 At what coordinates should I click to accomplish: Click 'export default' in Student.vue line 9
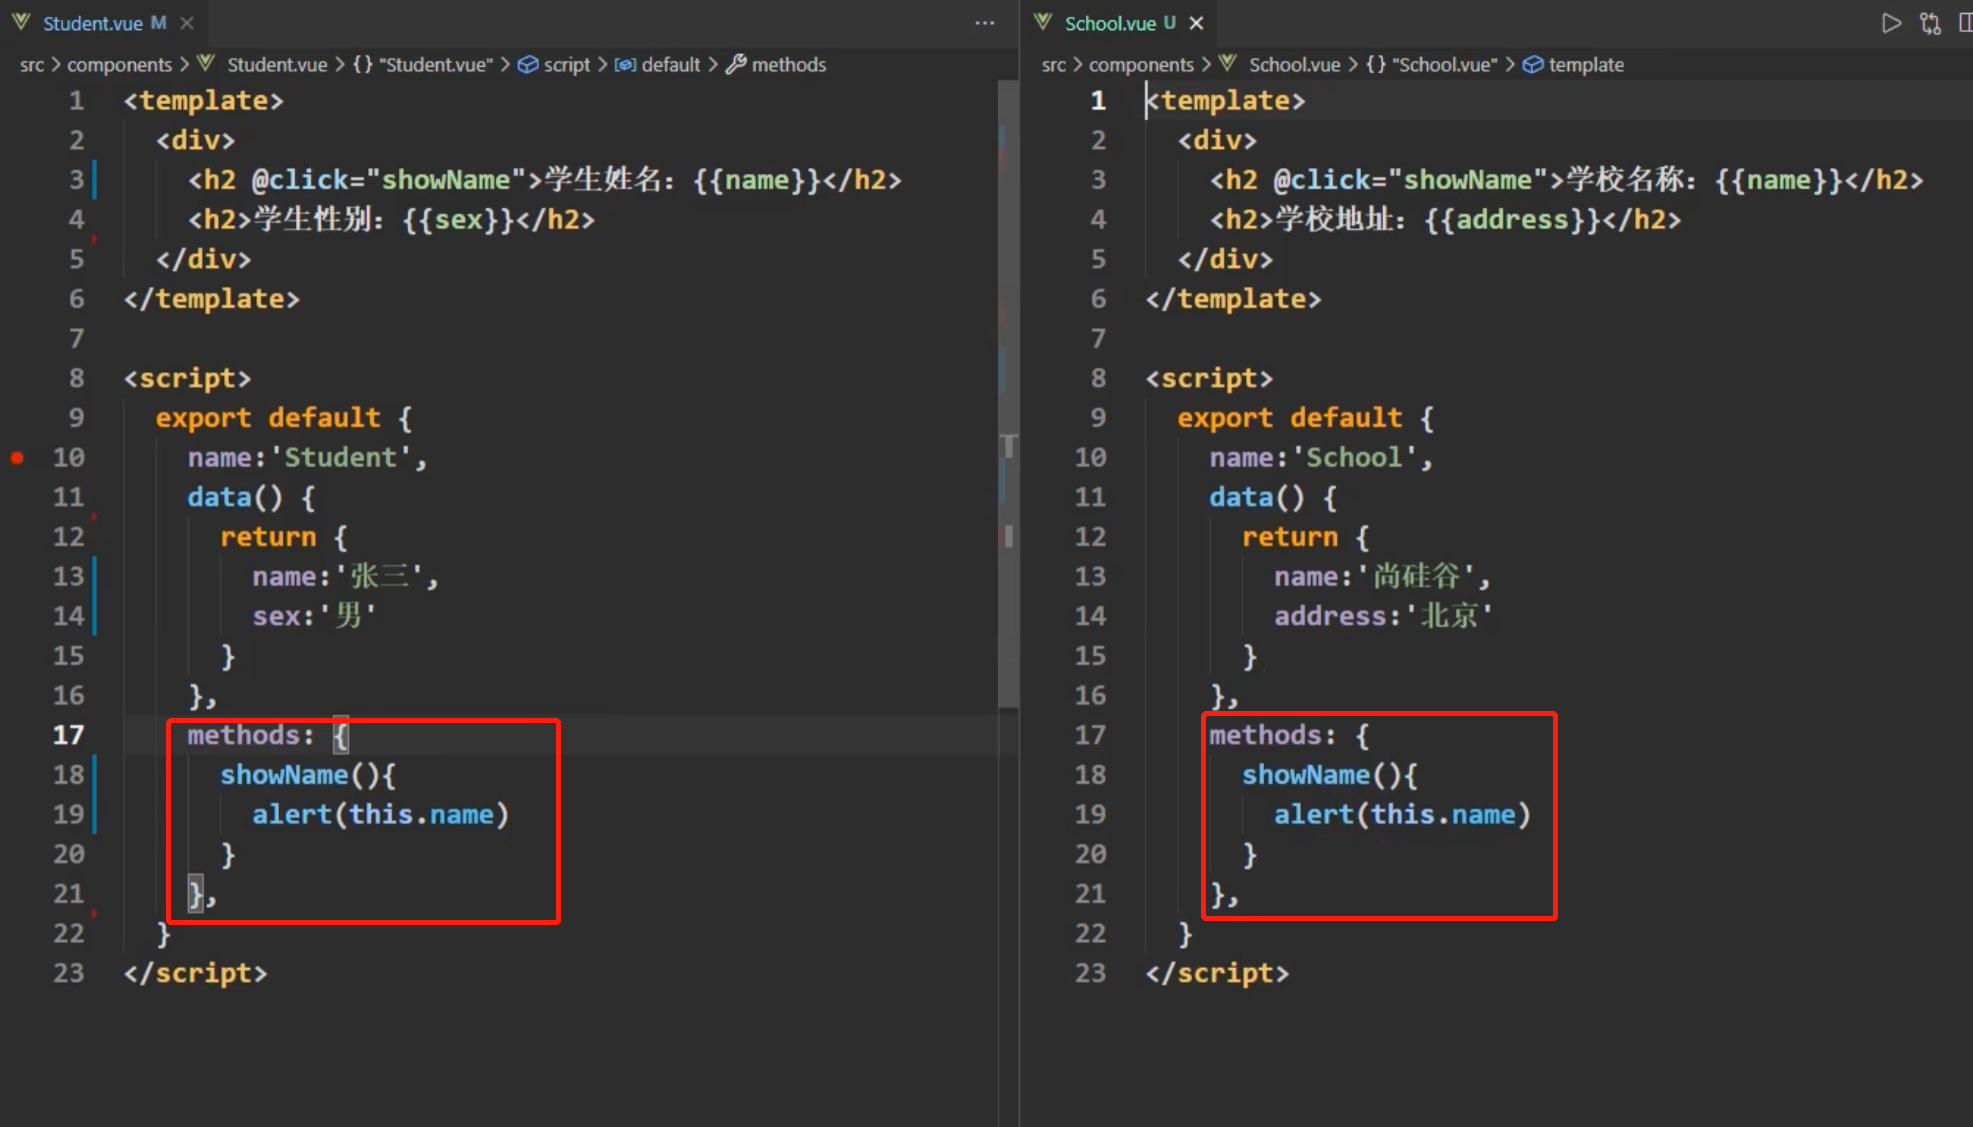(268, 418)
